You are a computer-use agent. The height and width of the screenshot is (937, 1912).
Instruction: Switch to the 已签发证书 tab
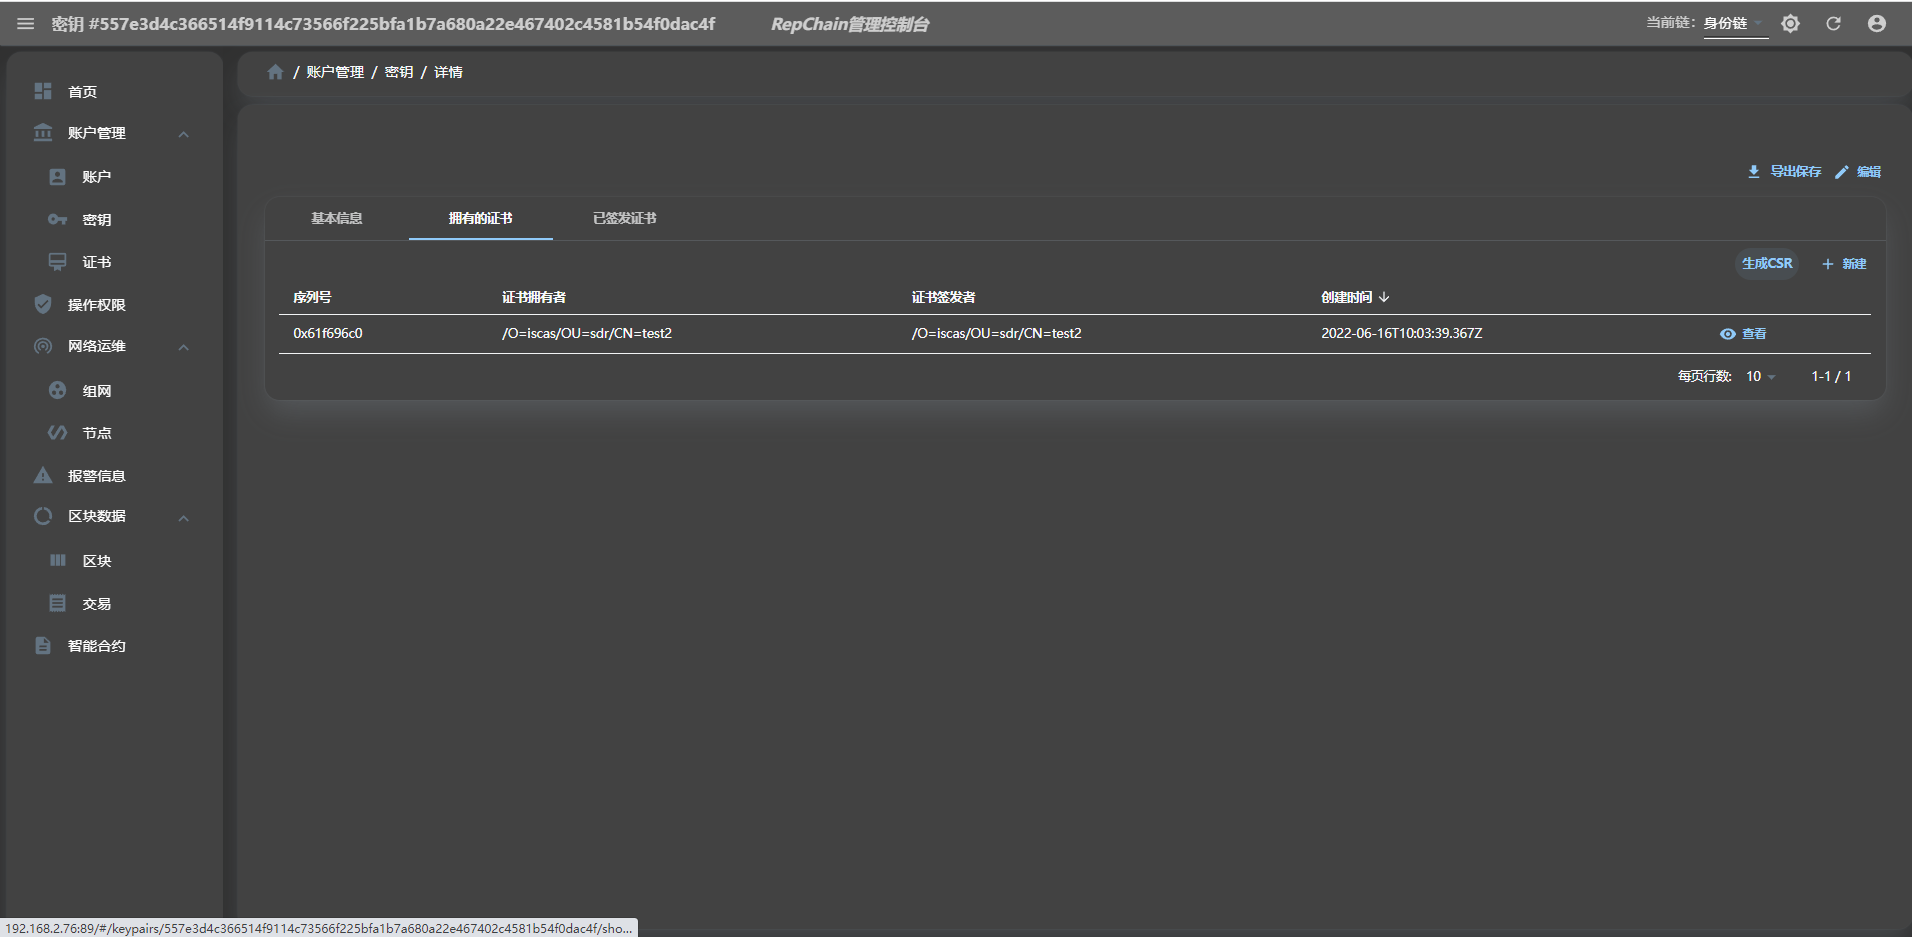pos(625,218)
